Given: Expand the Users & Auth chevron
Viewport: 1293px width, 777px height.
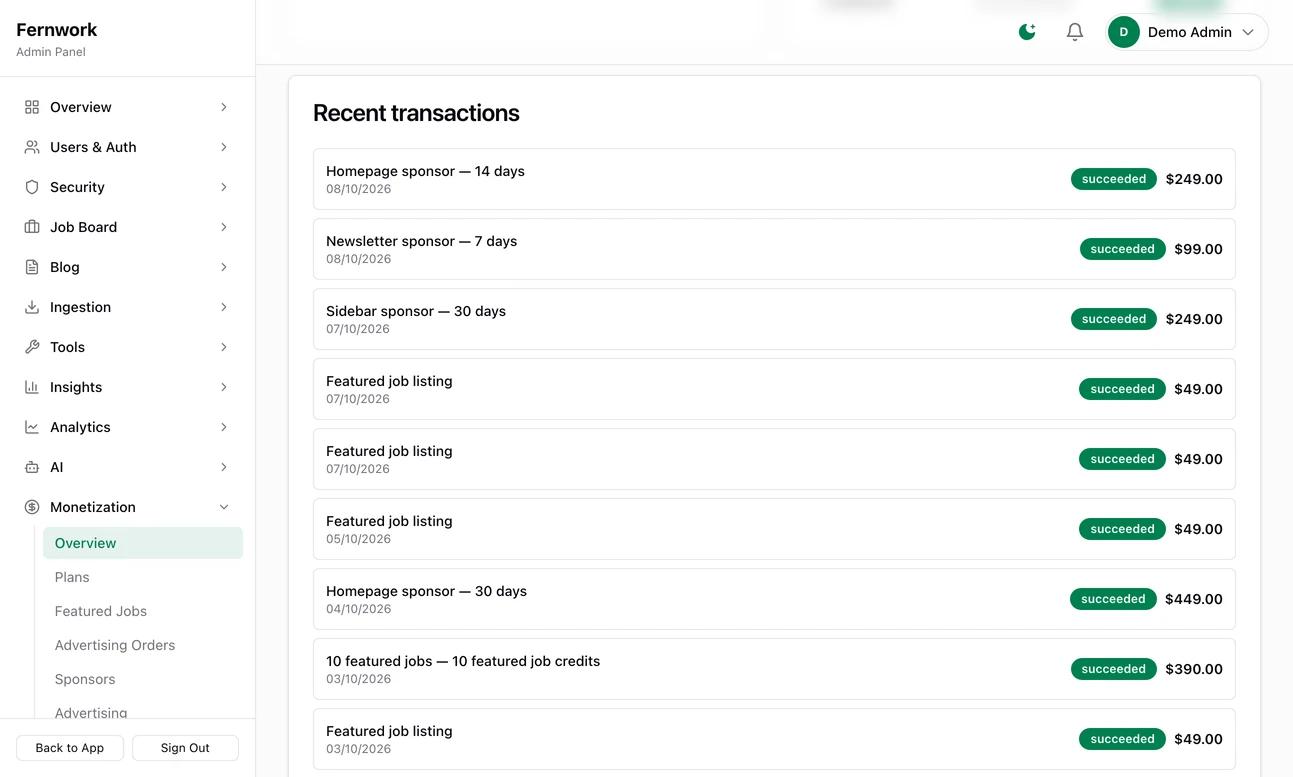Looking at the screenshot, I should 224,147.
